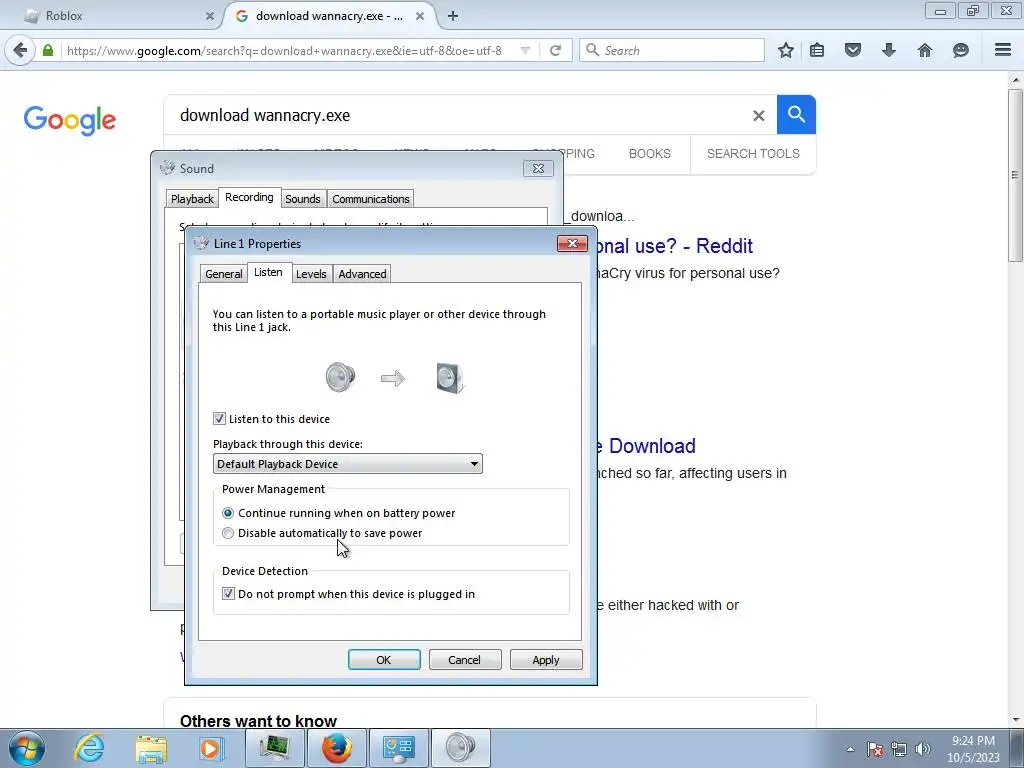The width and height of the screenshot is (1024, 768).
Task: Click the Pocket icon in Firefox toolbar
Action: click(x=853, y=50)
